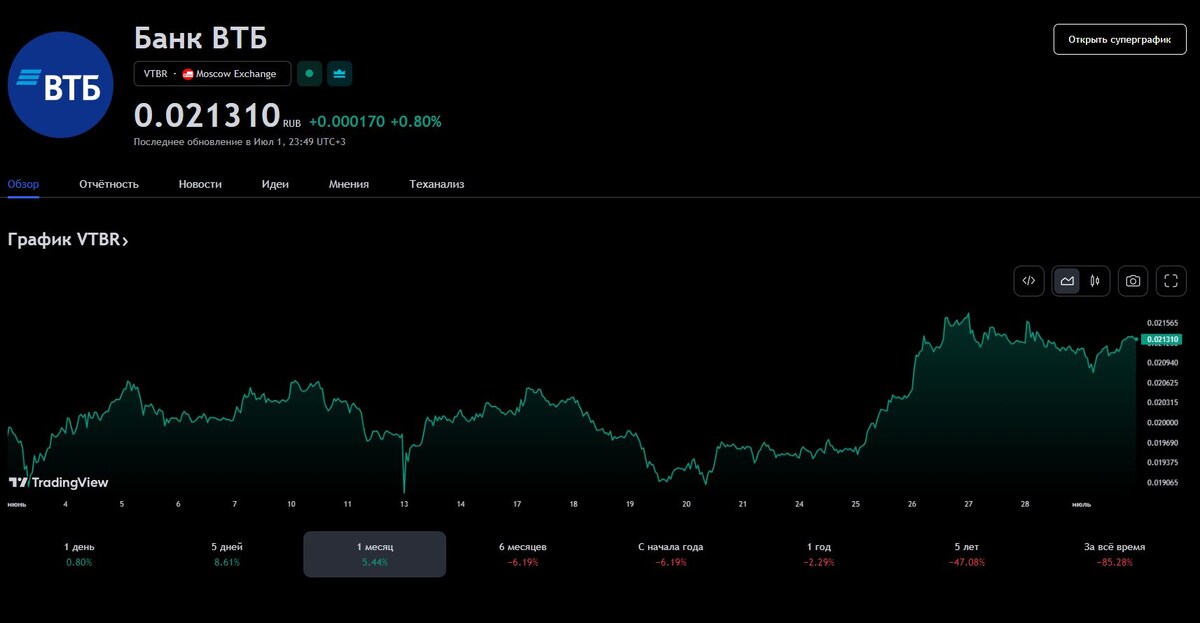Take a chart snapshot with the camera icon
The image size is (1200, 623).
pyautogui.click(x=1133, y=281)
